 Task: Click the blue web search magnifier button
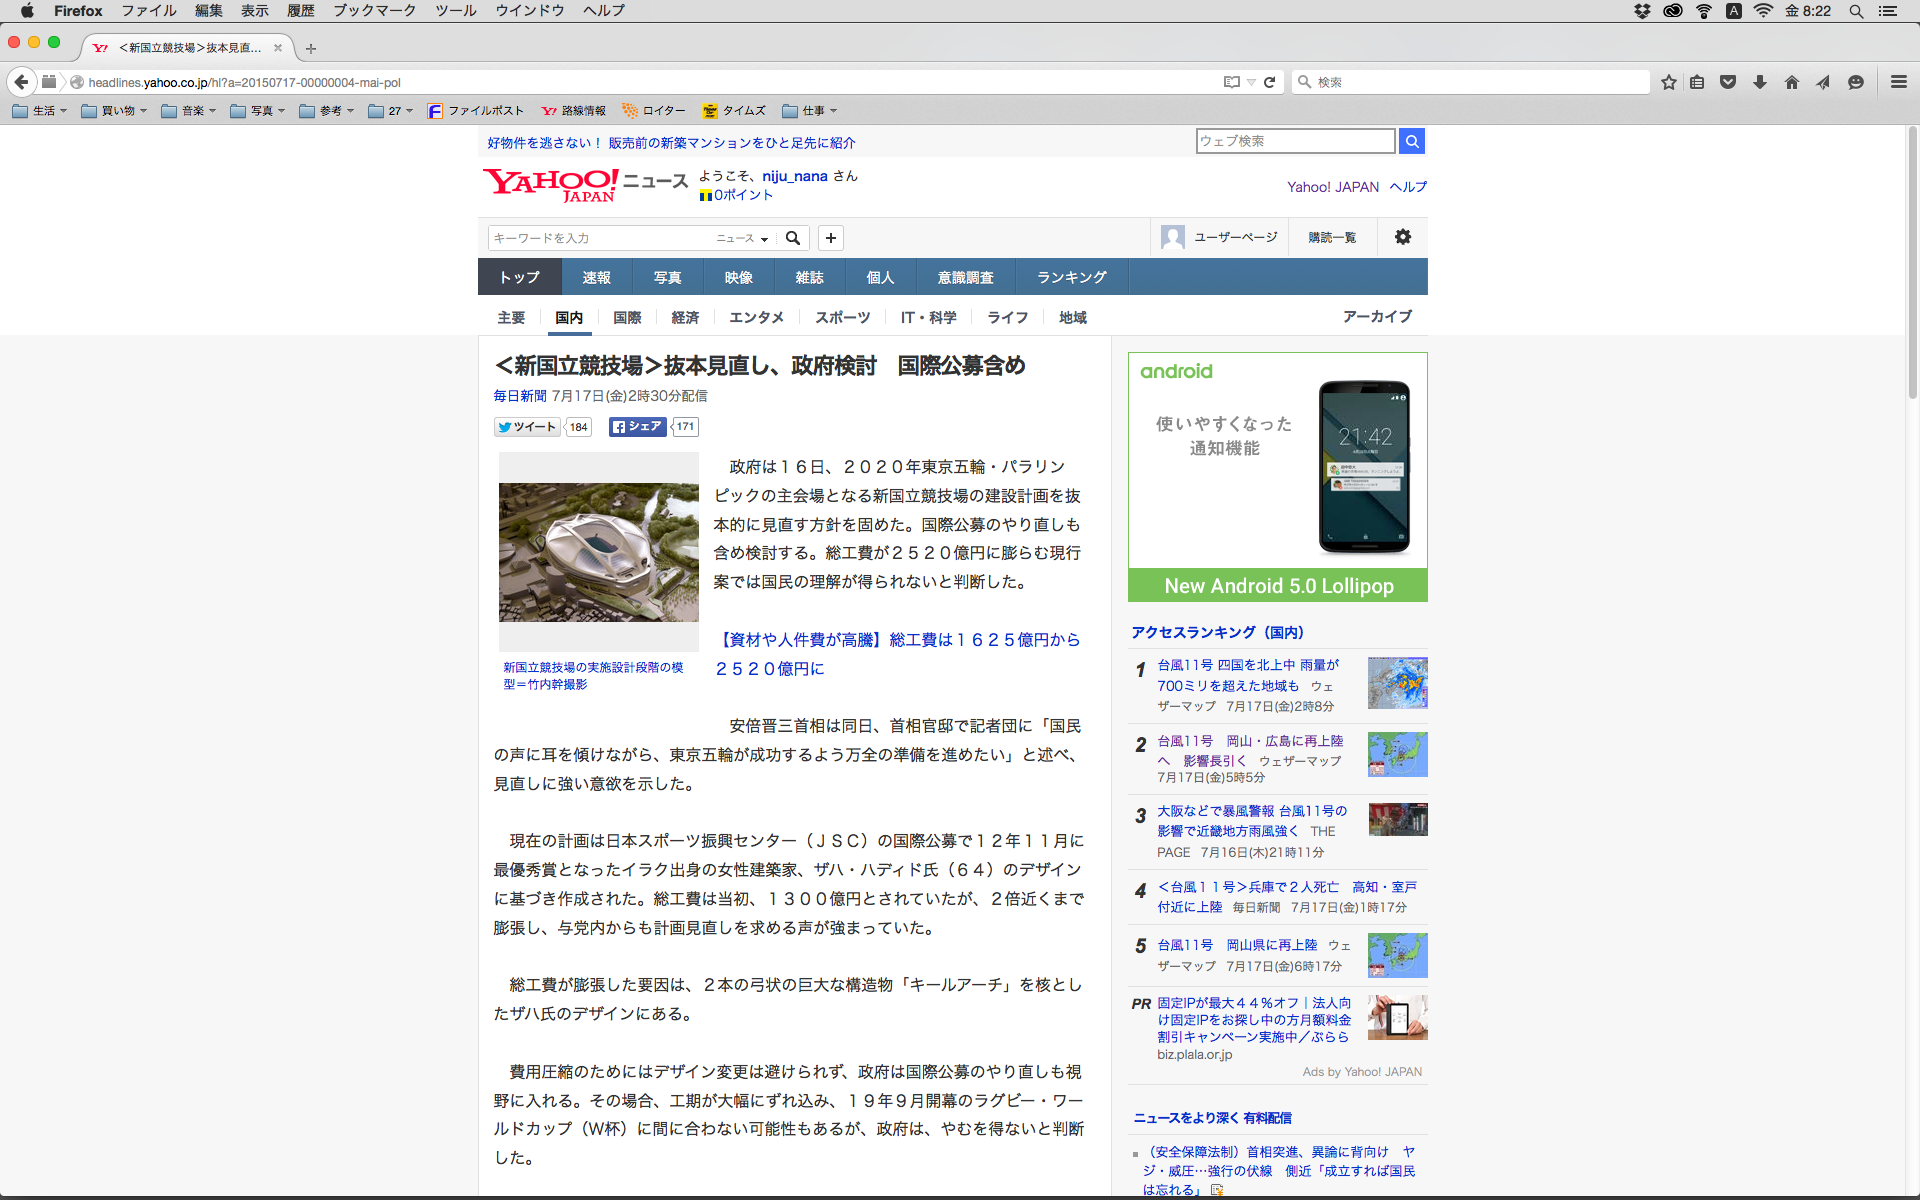pos(1411,141)
